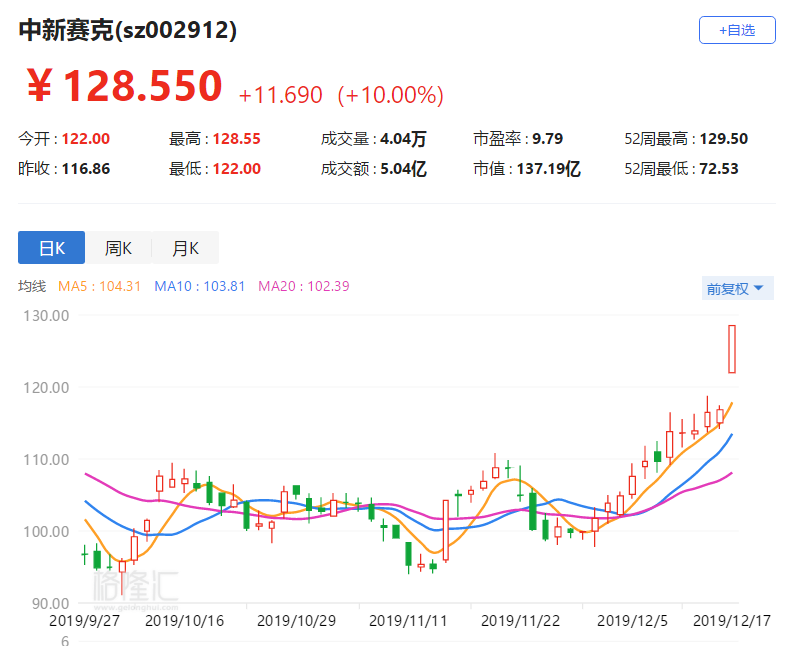Switch to the 日K tab
This screenshot has height=646, width=802.
tap(52, 248)
